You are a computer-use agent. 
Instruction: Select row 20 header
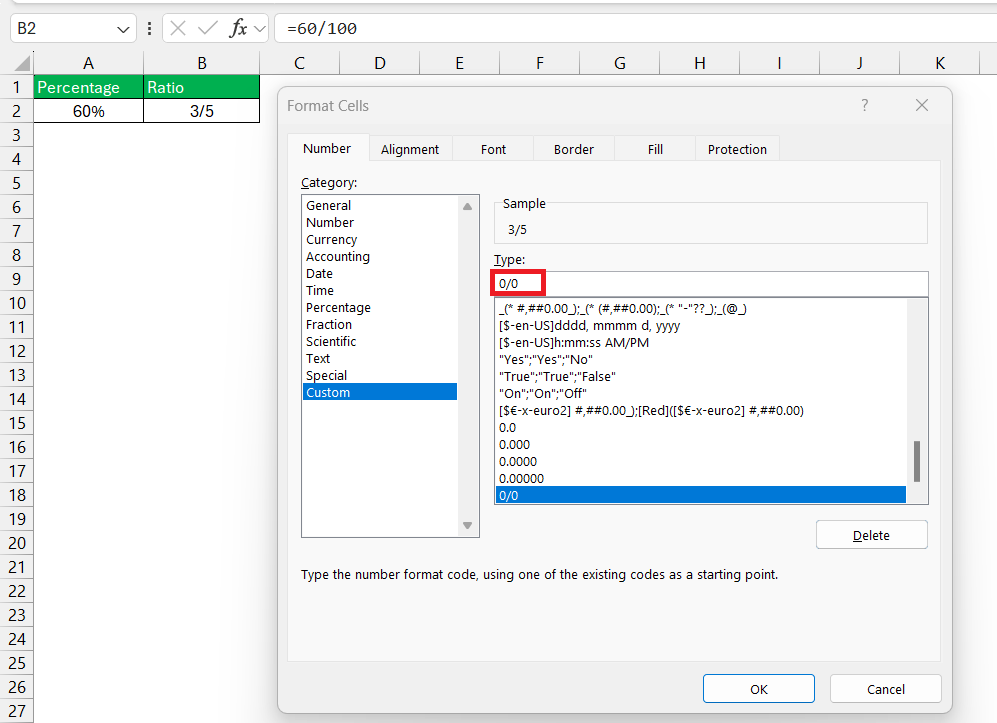[x=17, y=542]
